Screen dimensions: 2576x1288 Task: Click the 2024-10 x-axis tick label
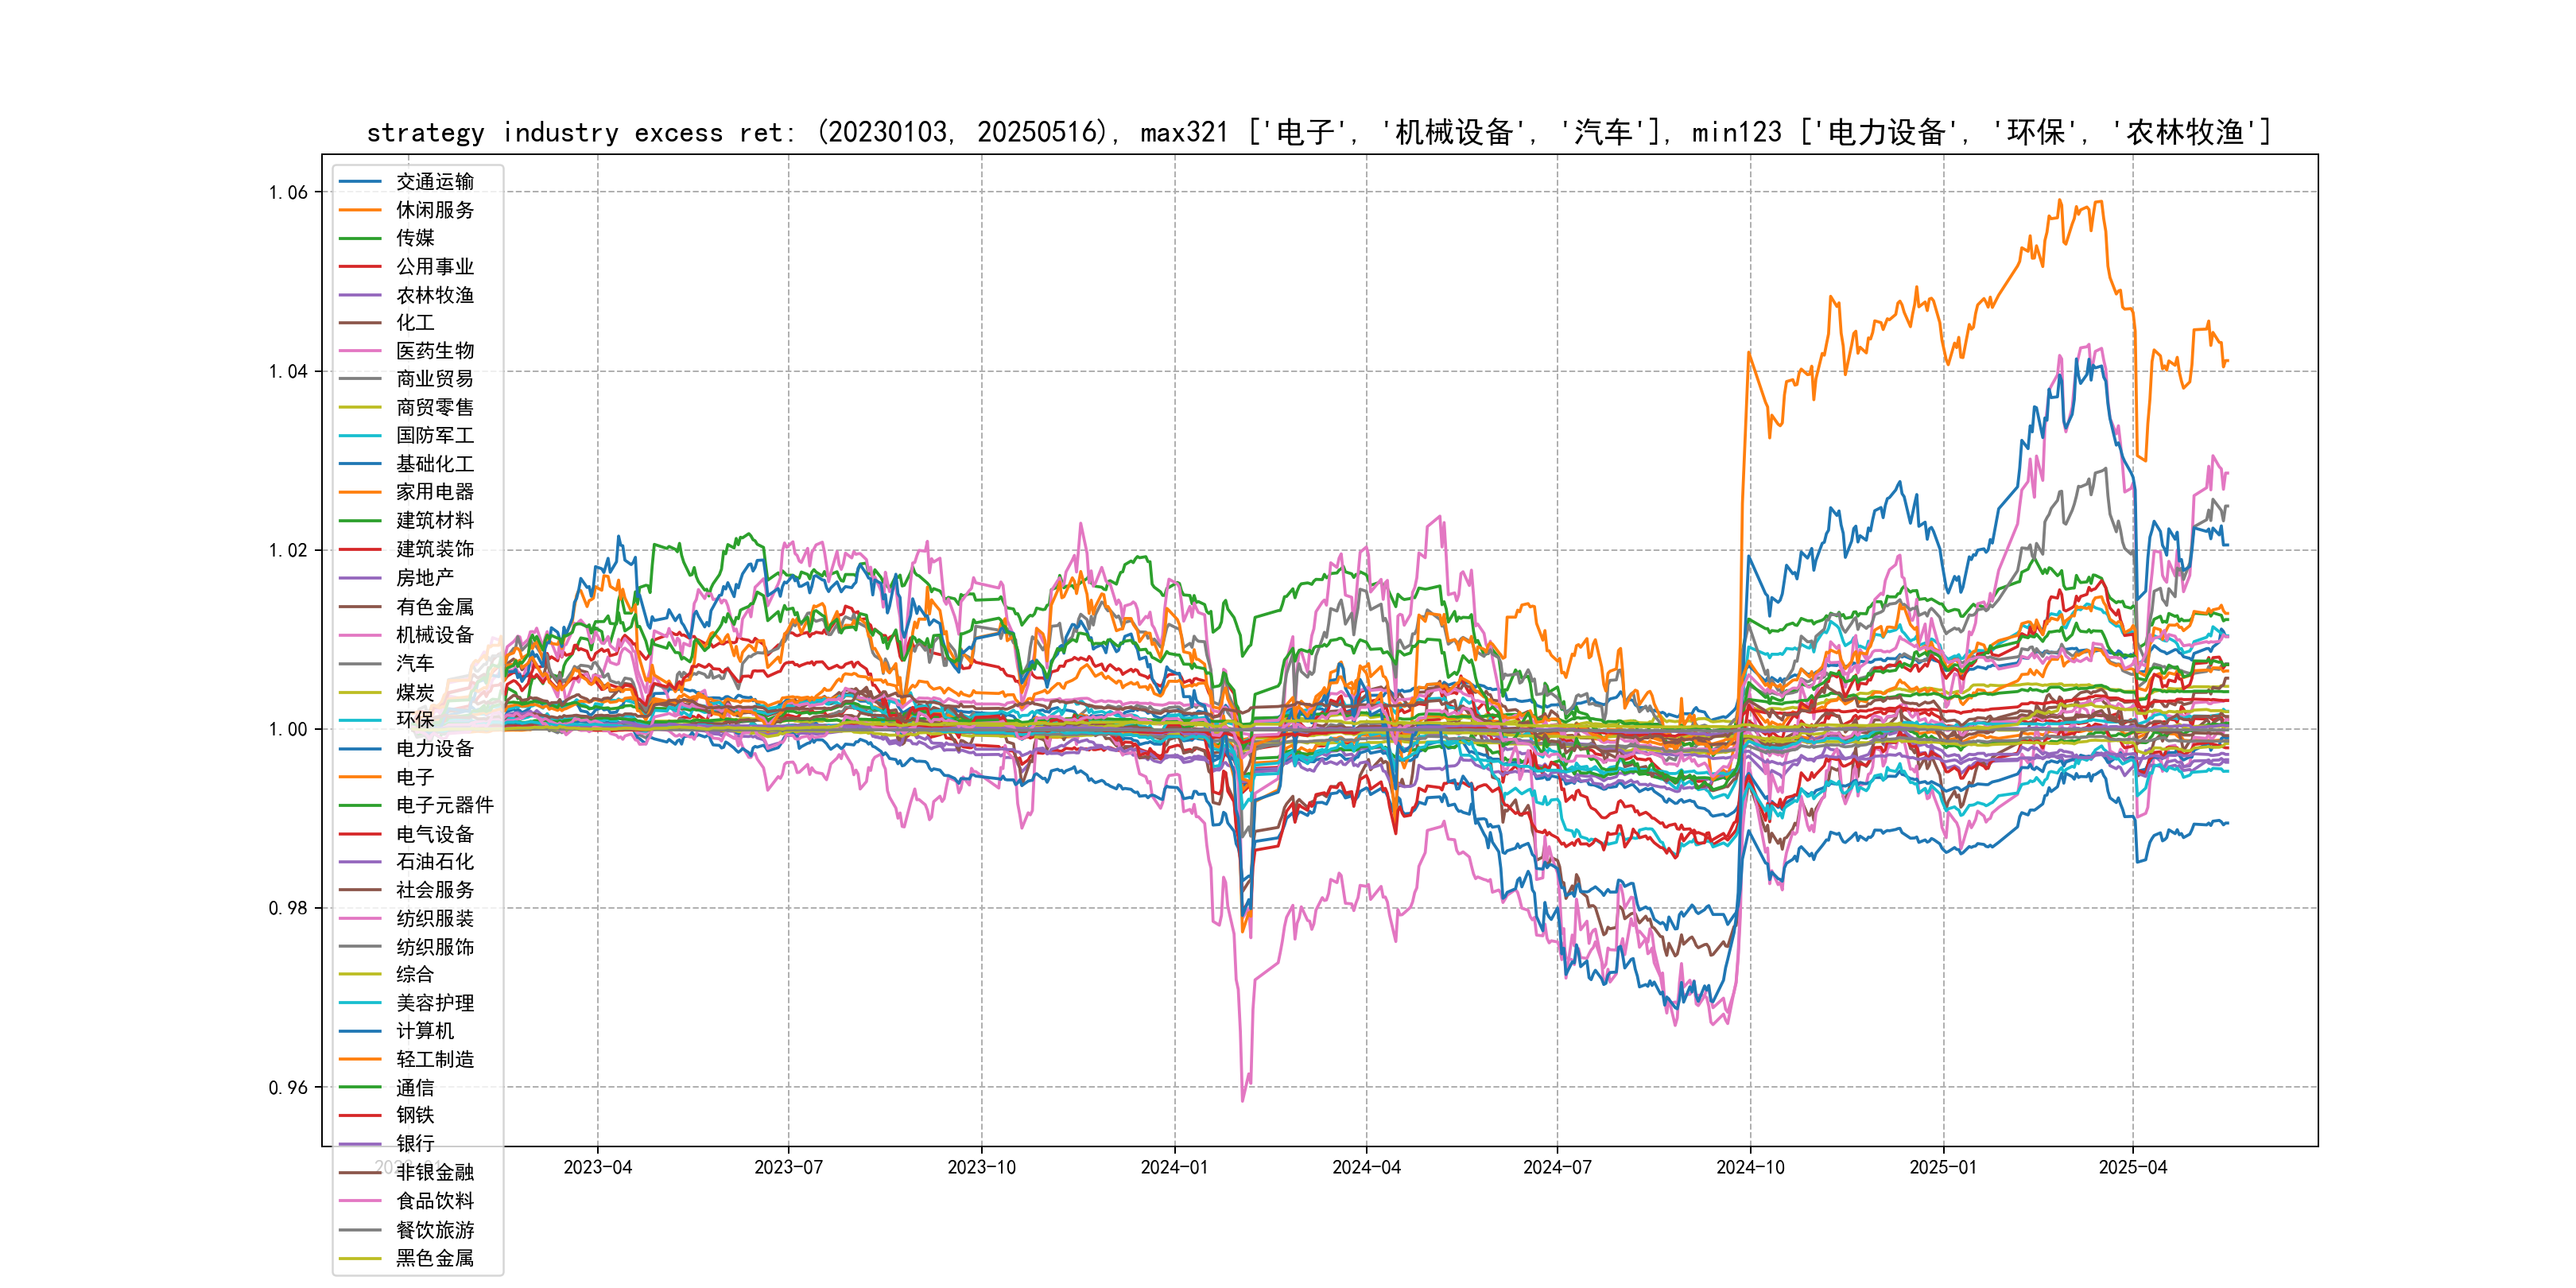pos(1750,1168)
